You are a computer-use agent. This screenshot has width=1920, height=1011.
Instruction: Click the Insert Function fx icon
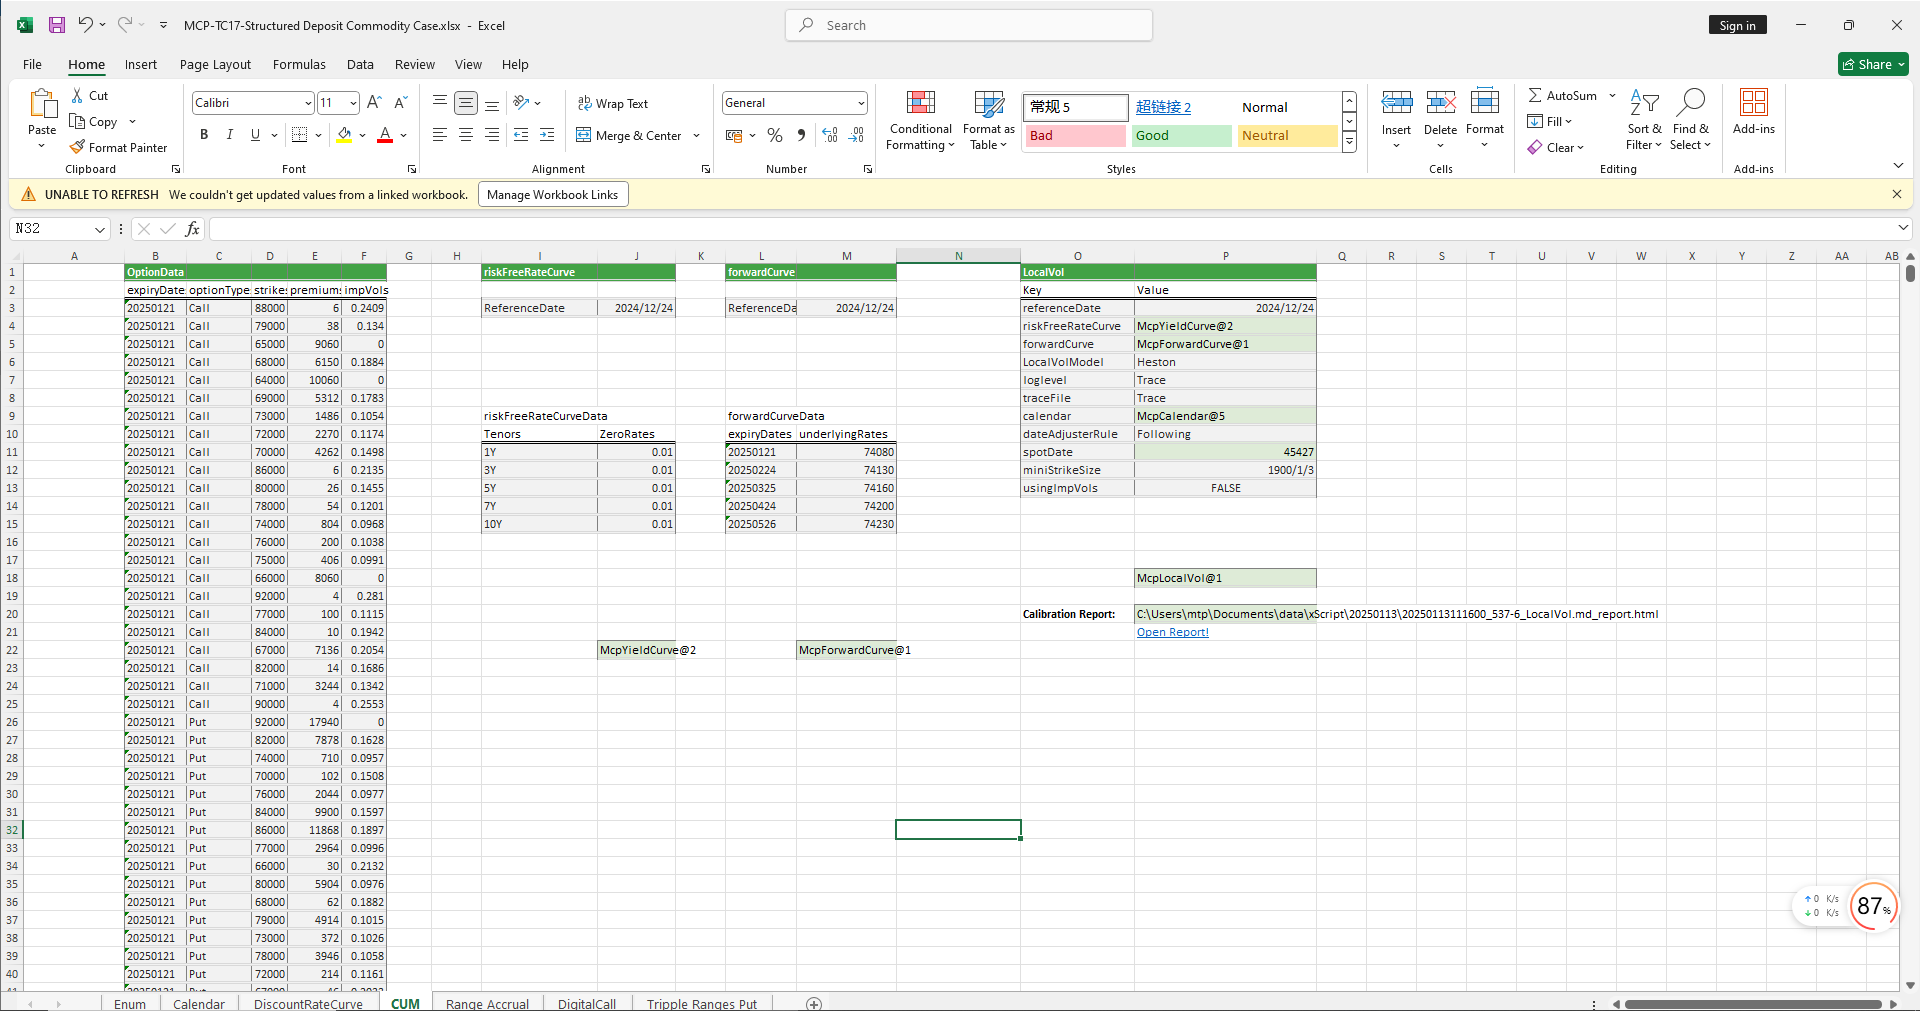[192, 229]
